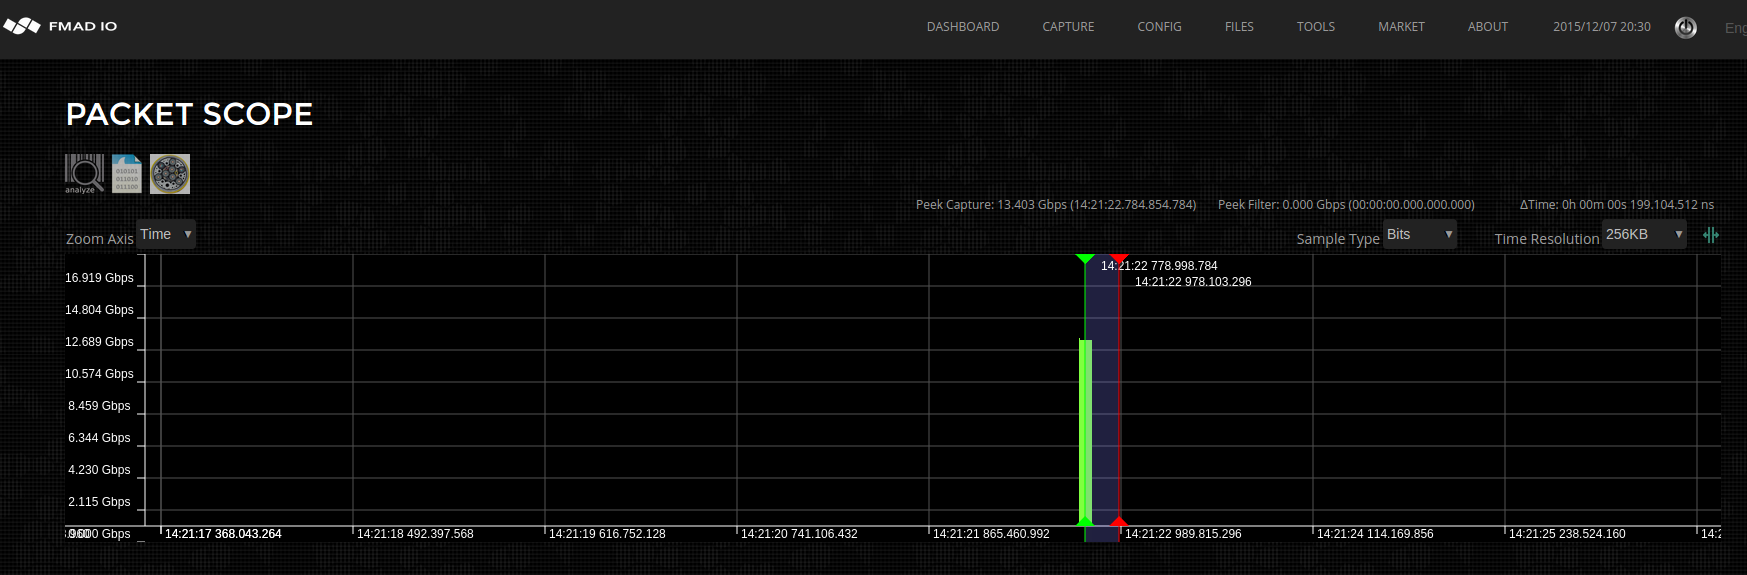The image size is (1747, 575).
Task: Open the Tools menu
Action: point(1315,27)
